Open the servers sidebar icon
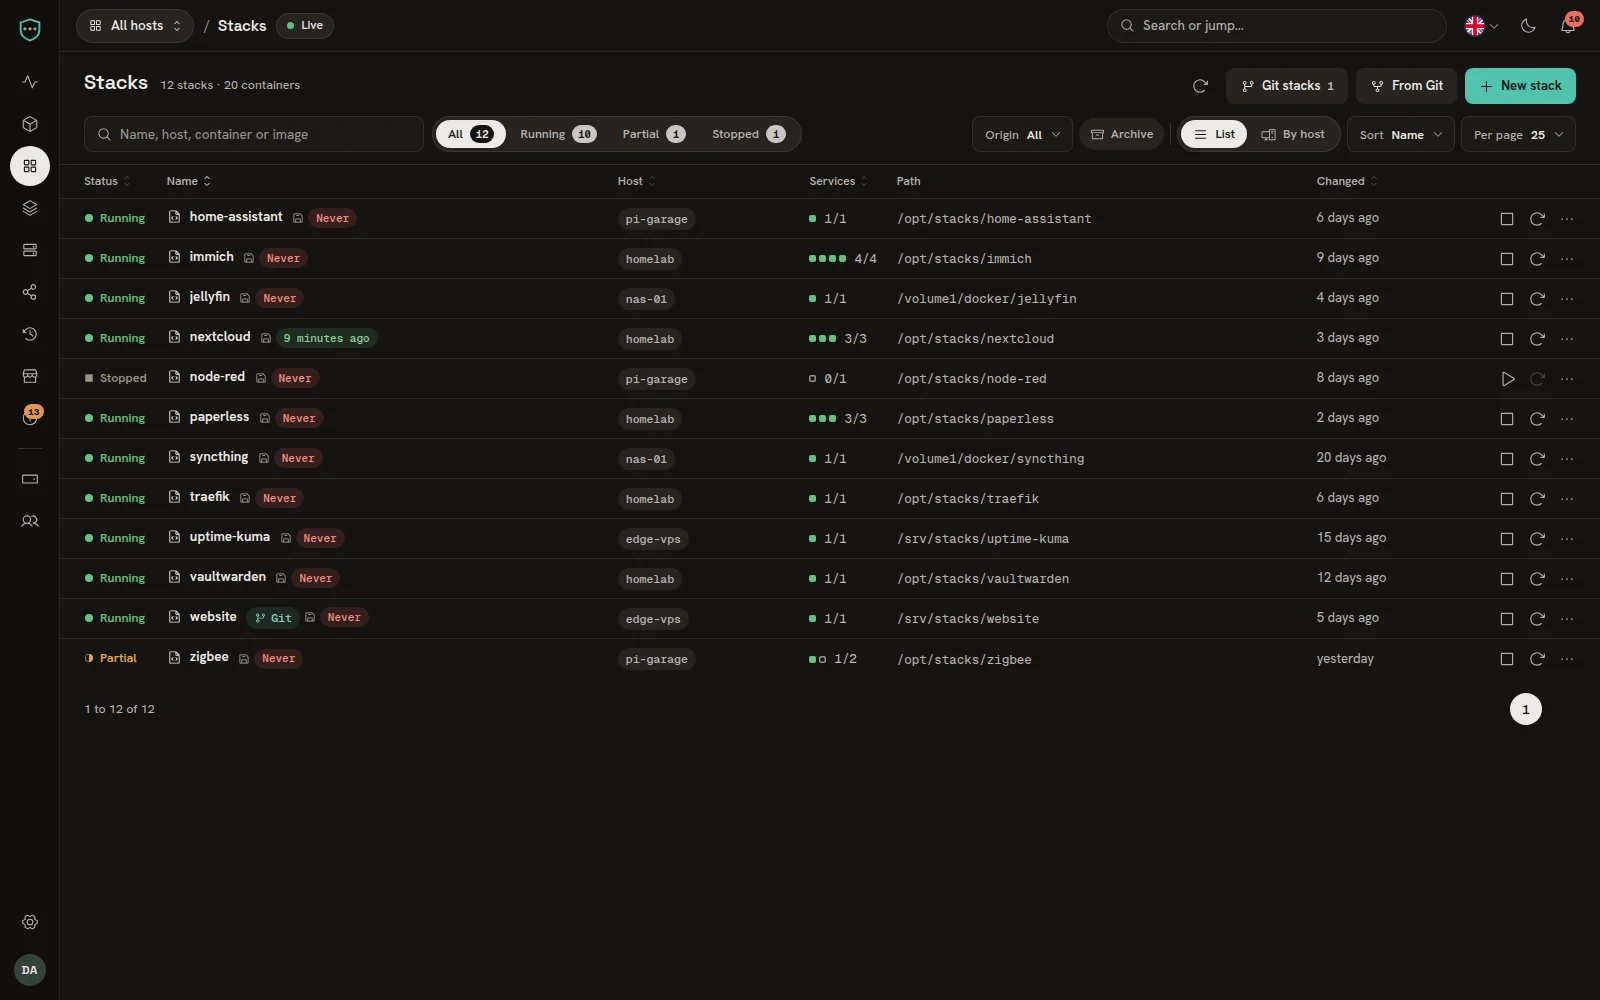The height and width of the screenshot is (1000, 1600). click(x=30, y=250)
